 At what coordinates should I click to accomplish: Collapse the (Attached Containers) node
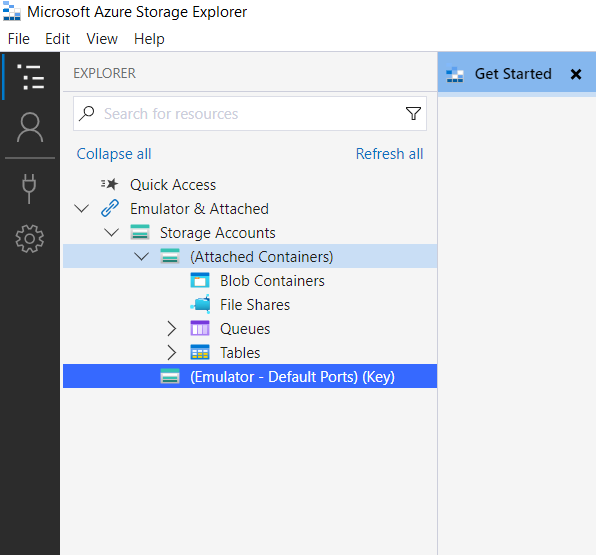[x=141, y=257]
